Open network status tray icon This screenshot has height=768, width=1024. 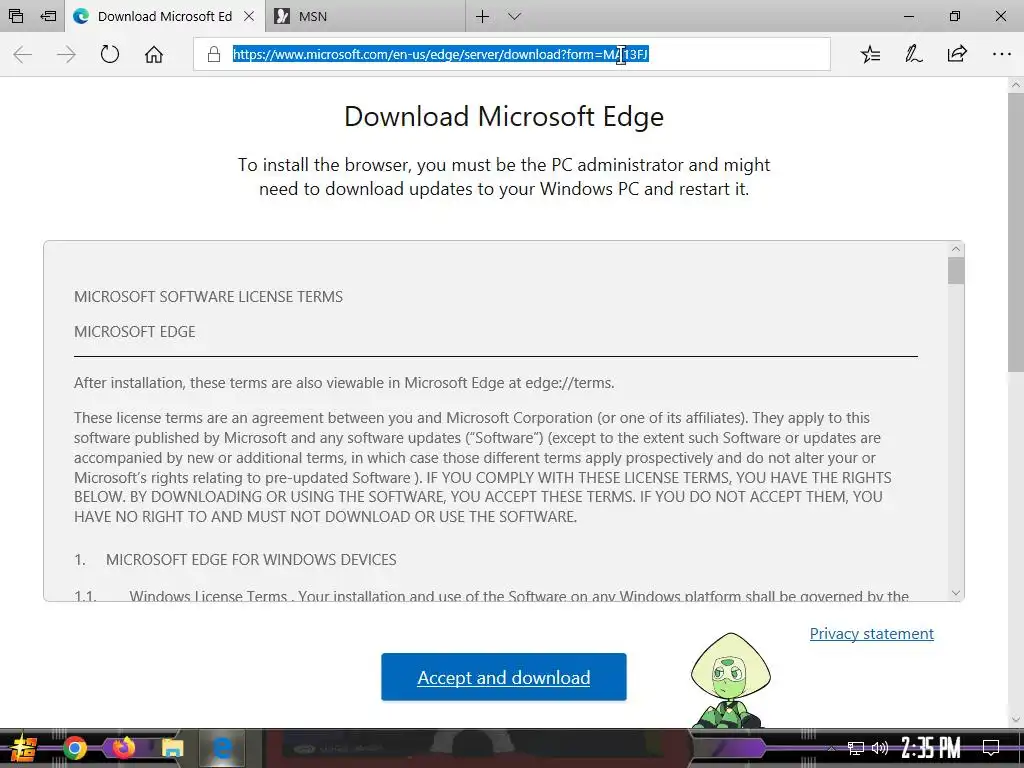coord(855,748)
